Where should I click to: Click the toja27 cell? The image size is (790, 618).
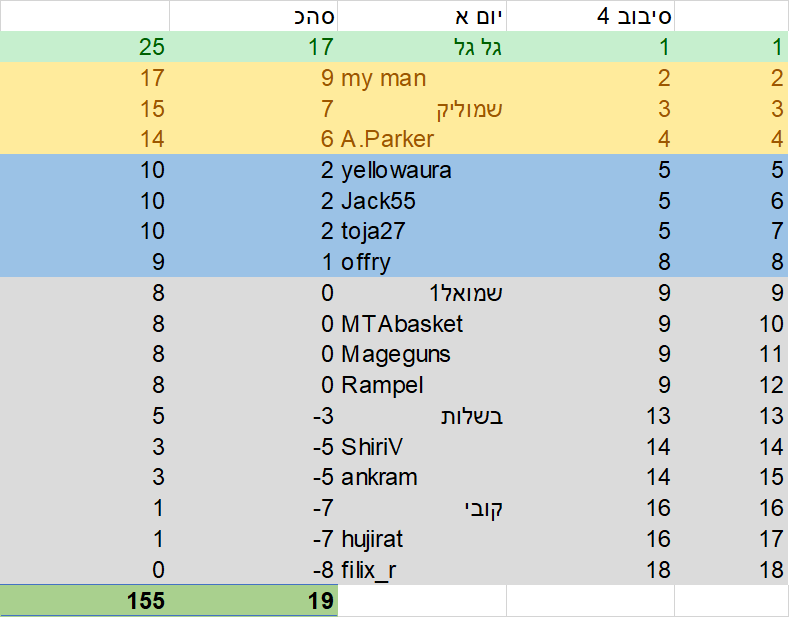[x=422, y=232]
